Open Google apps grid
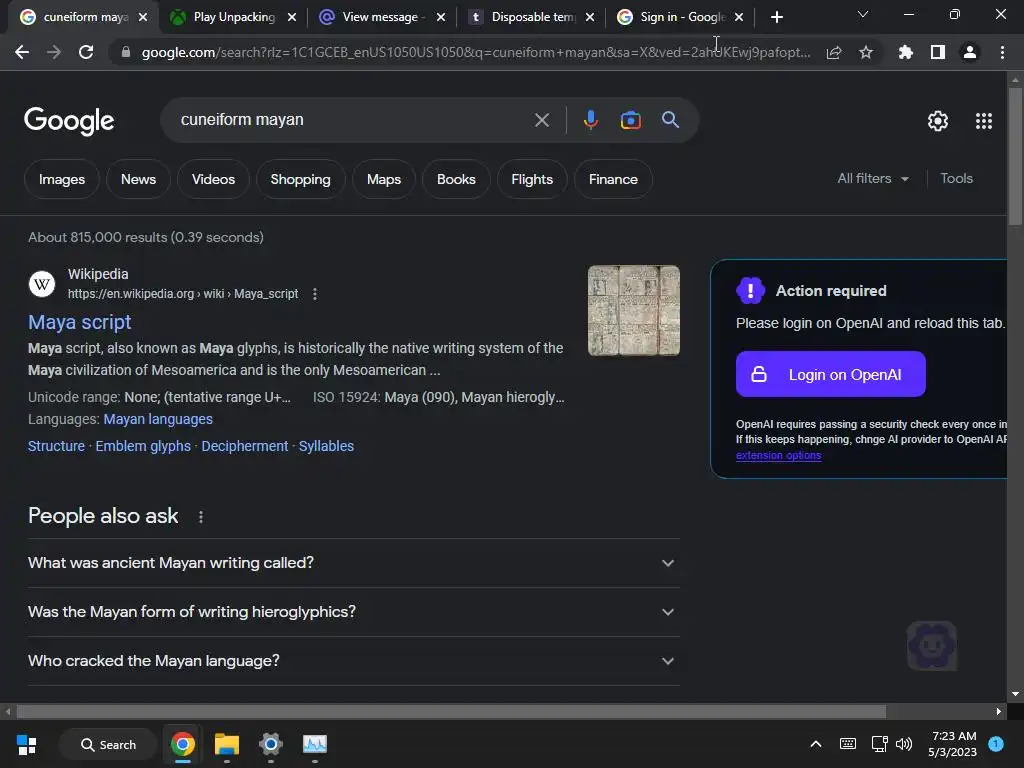This screenshot has height=768, width=1024. click(984, 121)
